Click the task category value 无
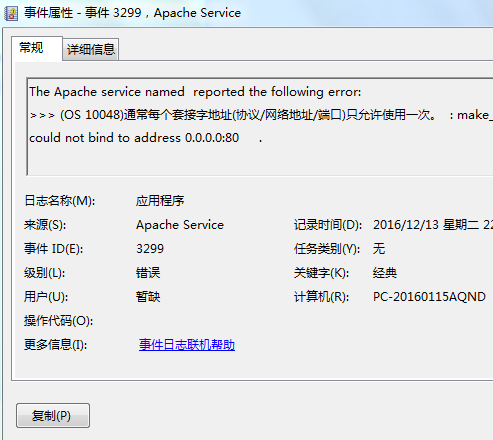The image size is (493, 440). [x=379, y=249]
